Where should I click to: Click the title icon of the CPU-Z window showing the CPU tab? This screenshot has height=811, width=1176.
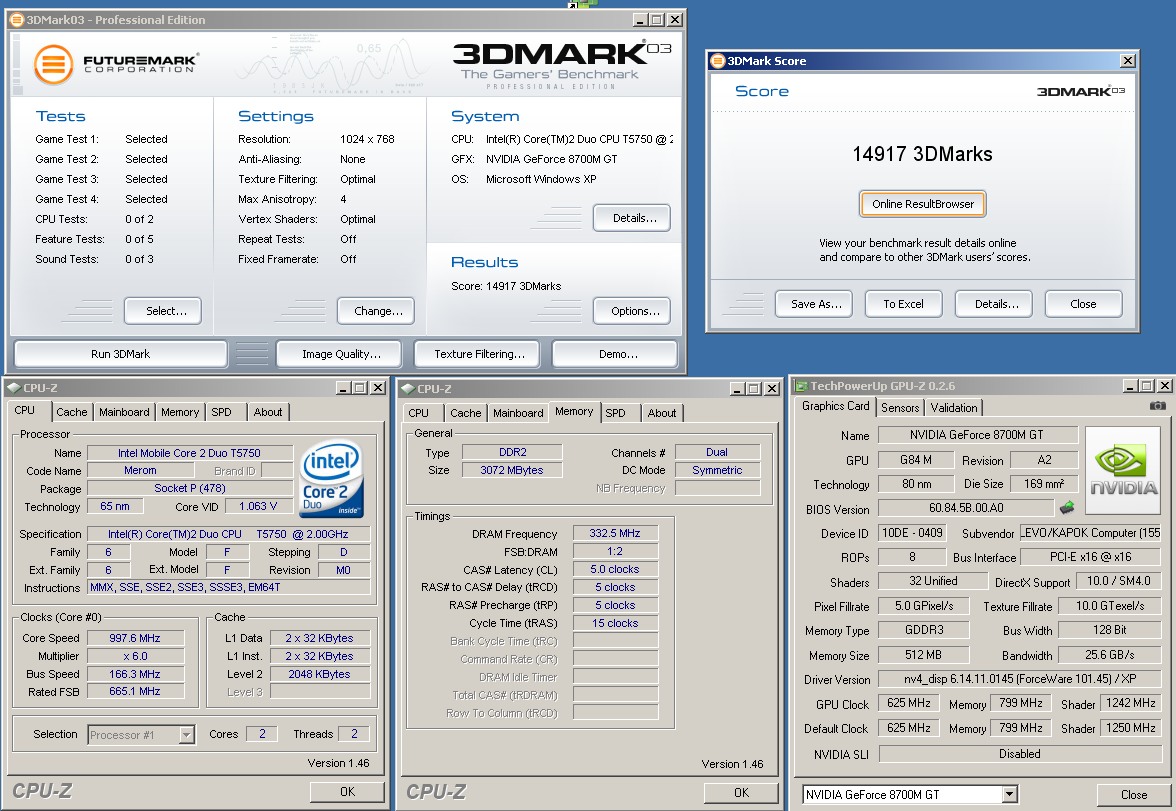coord(14,388)
